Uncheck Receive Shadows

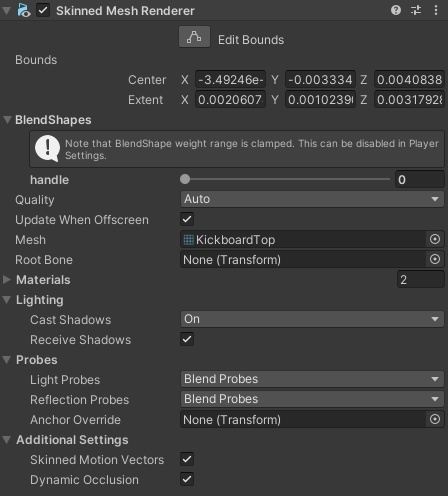point(187,339)
